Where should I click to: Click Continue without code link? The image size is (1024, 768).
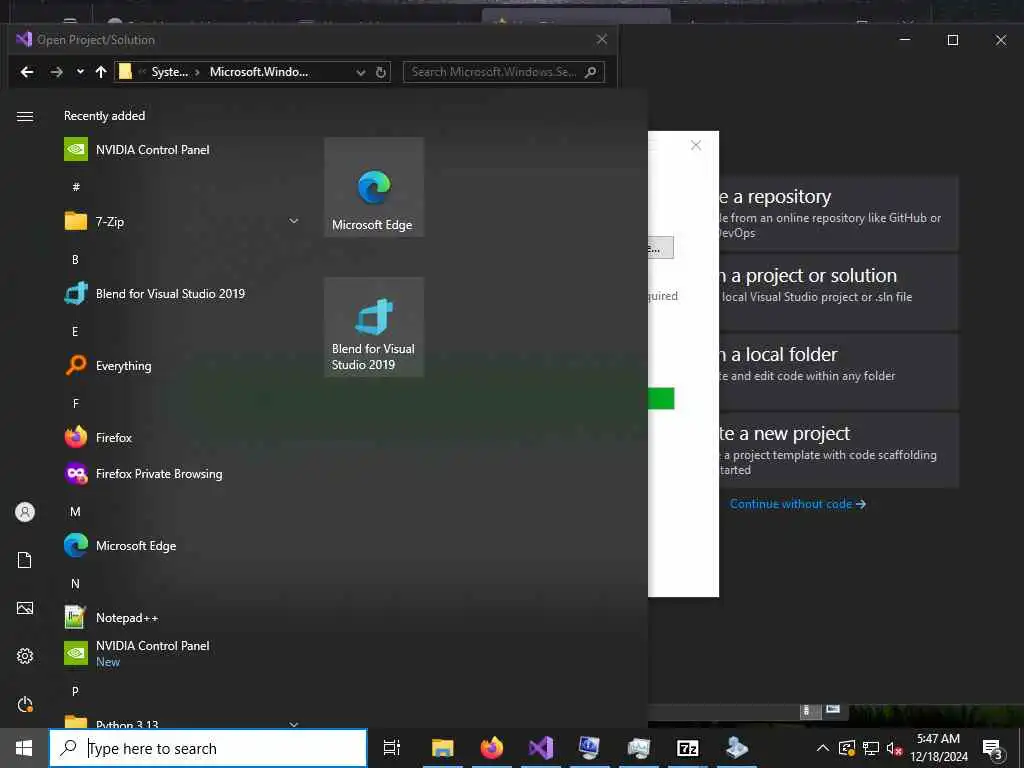point(797,504)
